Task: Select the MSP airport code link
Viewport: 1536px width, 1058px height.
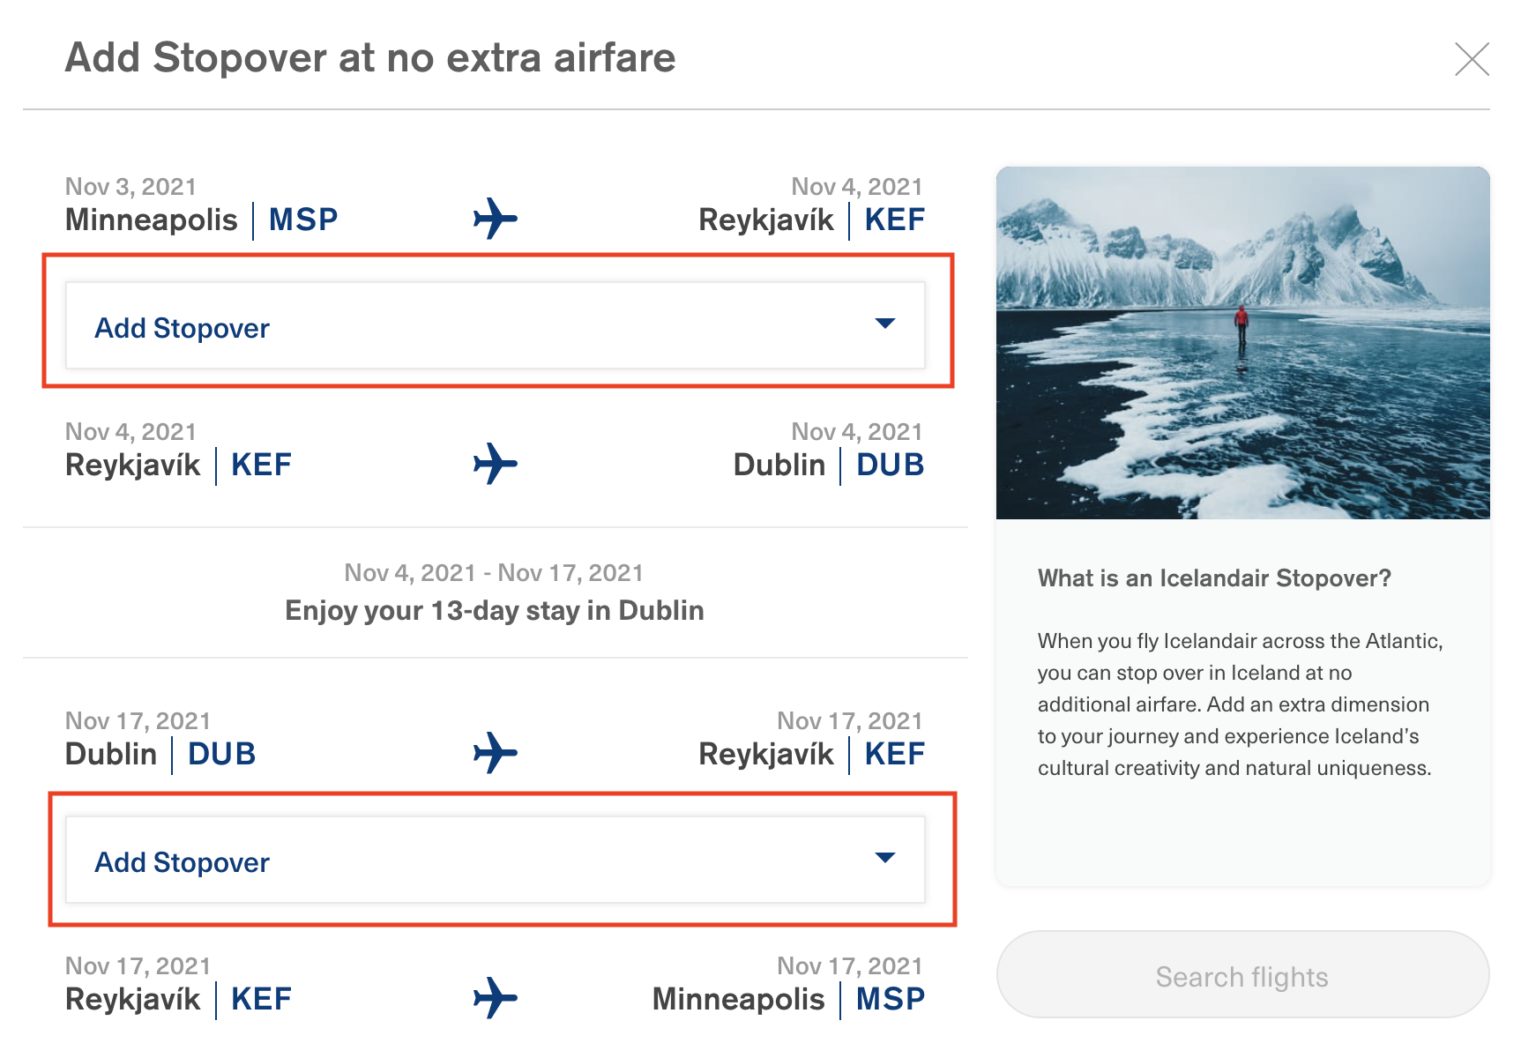Action: 302,220
